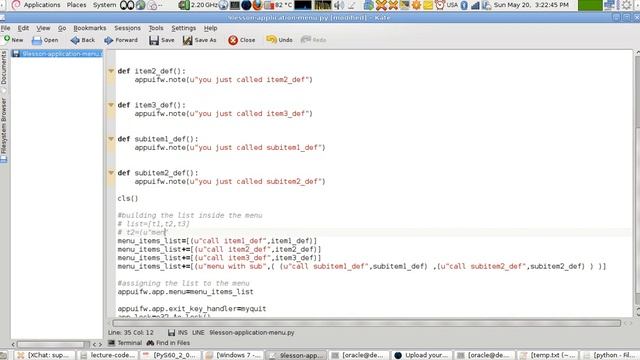
Task: Open the Edit menu
Action: click(23, 28)
